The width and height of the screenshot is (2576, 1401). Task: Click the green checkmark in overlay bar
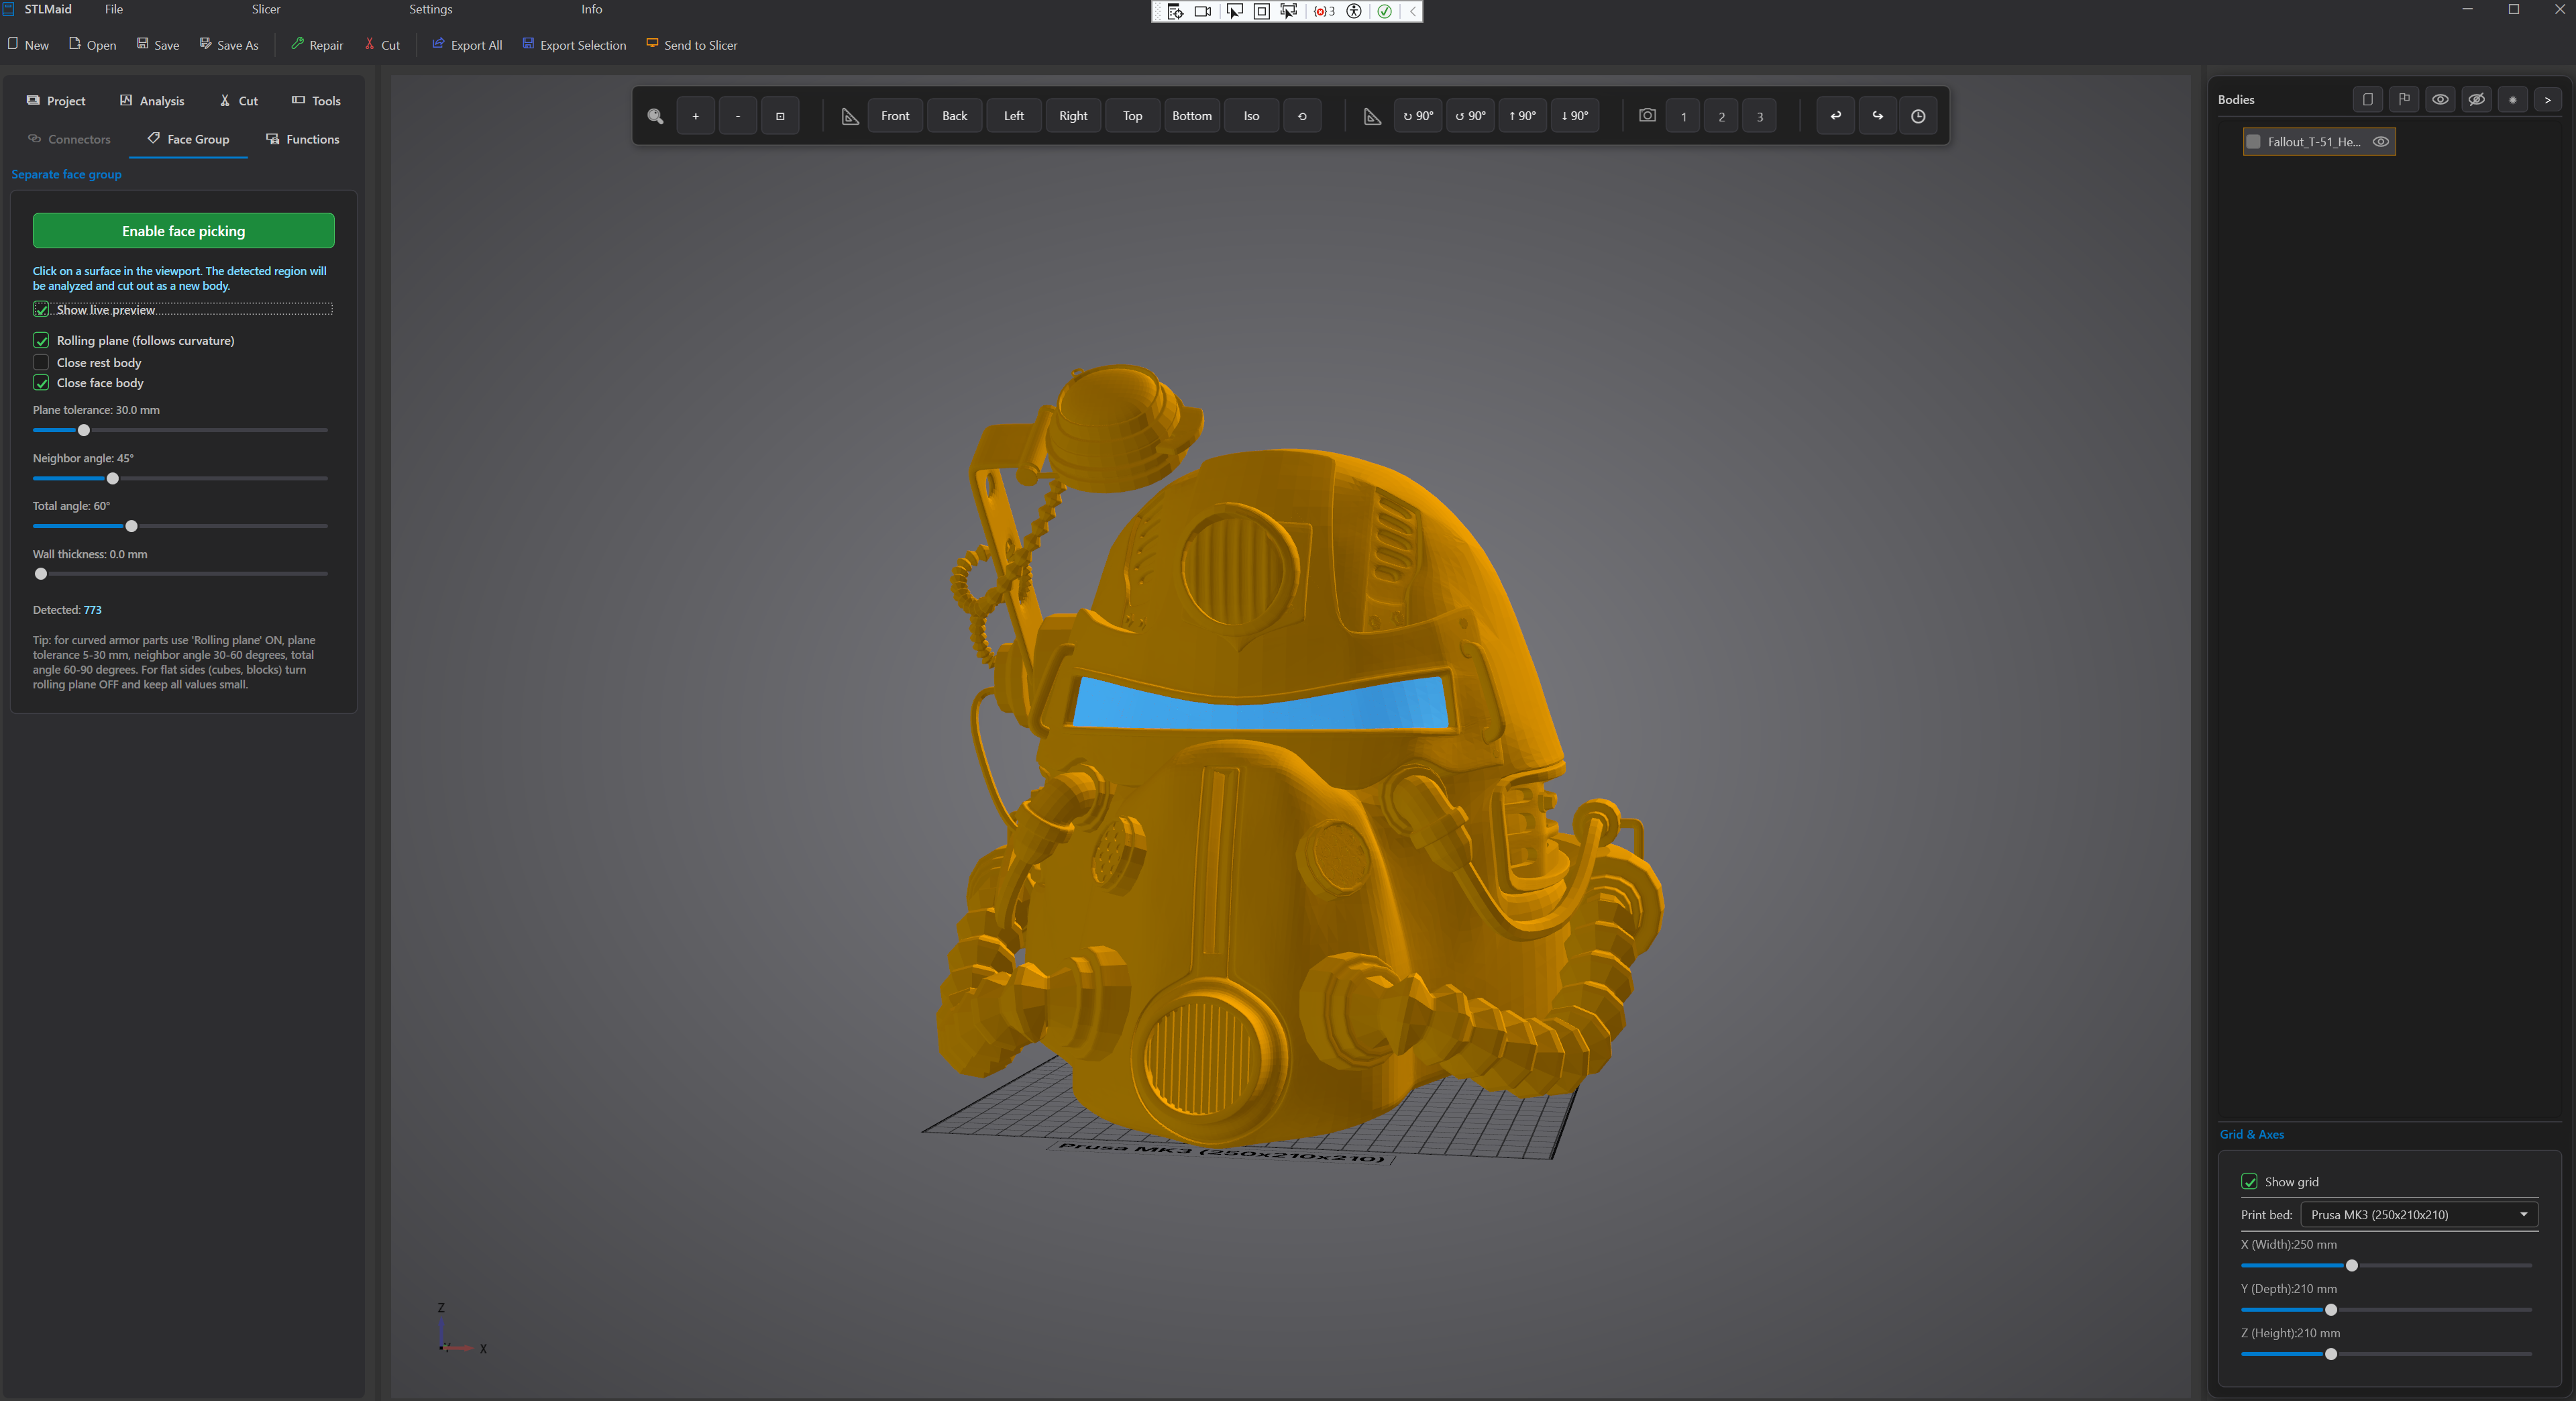[1384, 11]
